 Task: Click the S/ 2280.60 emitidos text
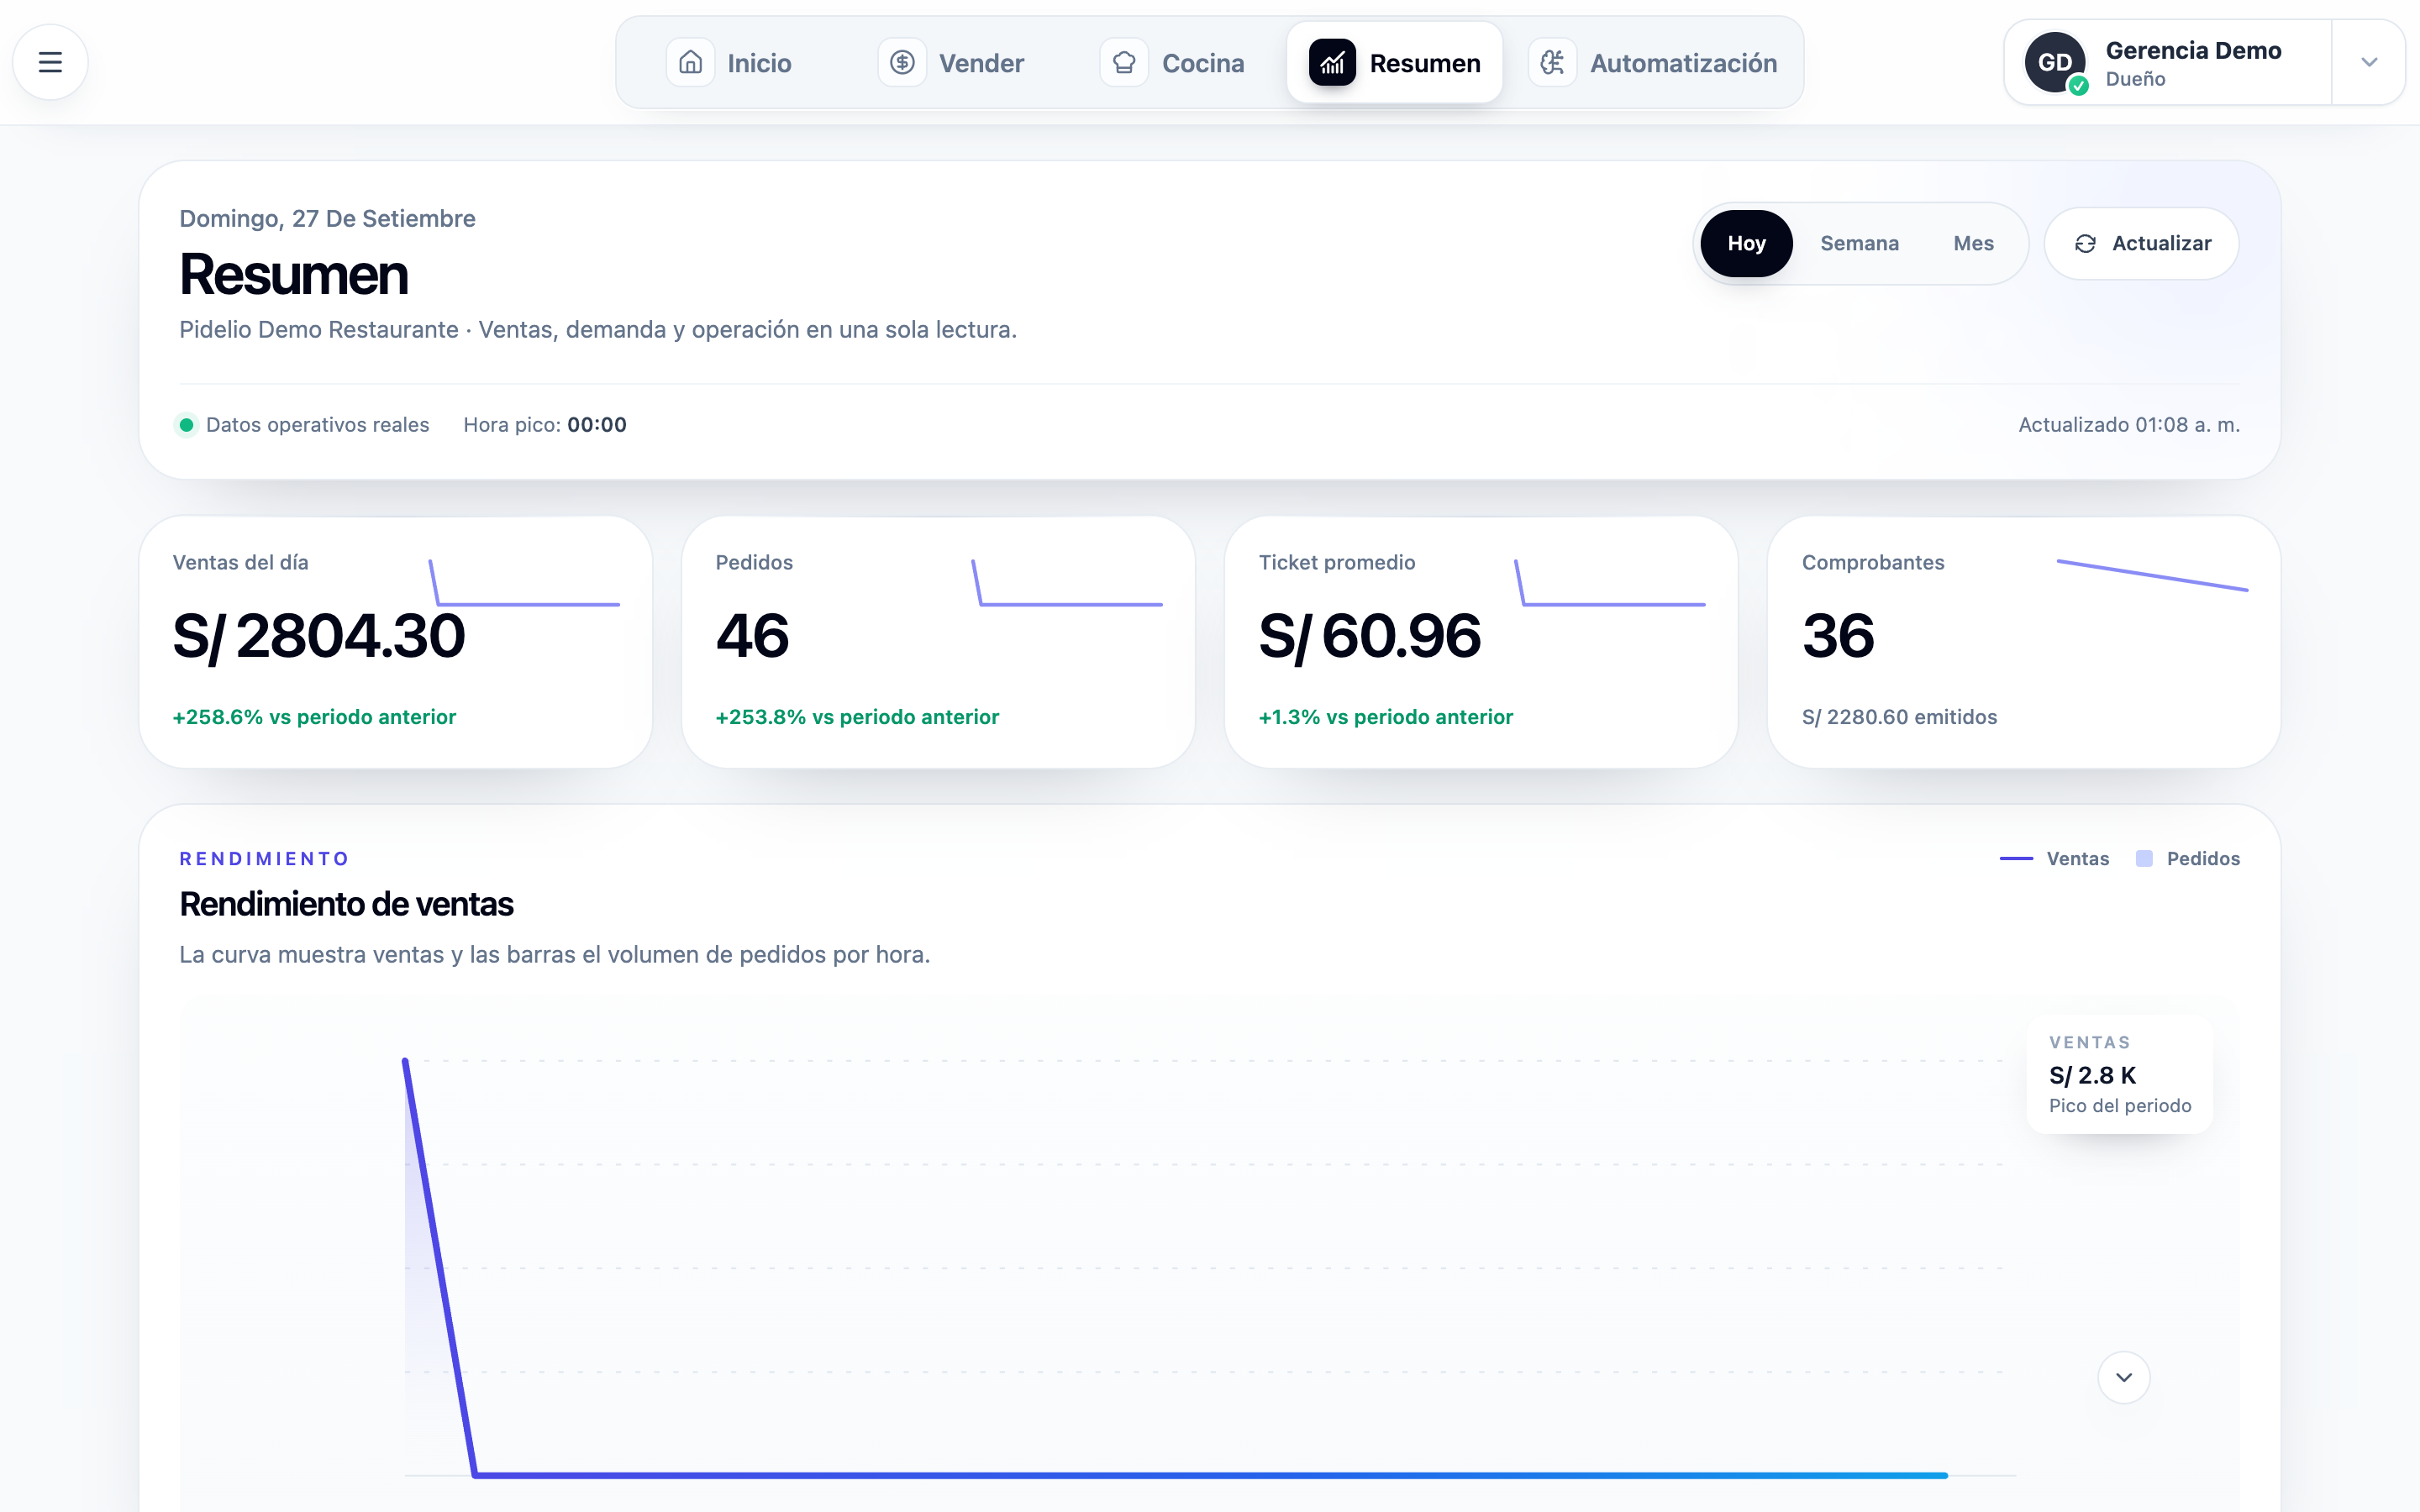pos(1899,717)
